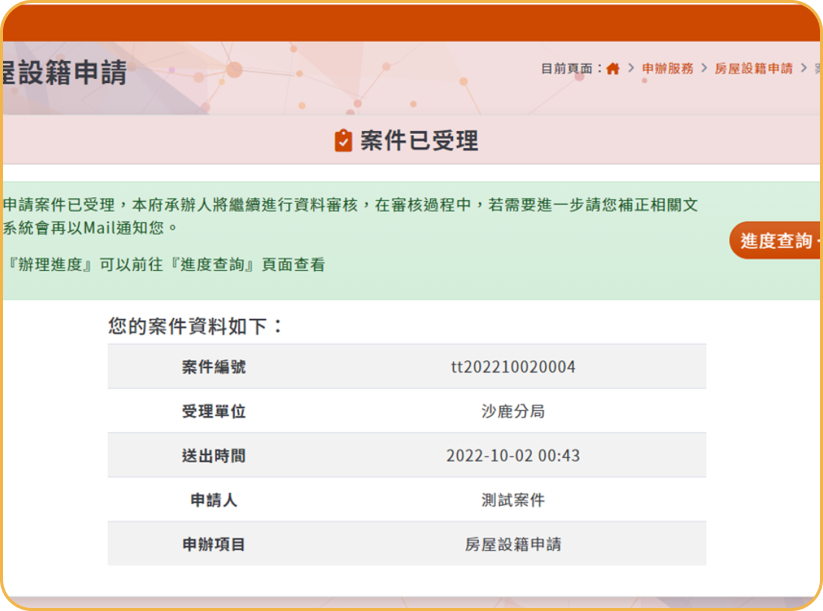Click the 申請人 row label
Screen dimensions: 823x611
coord(213,500)
